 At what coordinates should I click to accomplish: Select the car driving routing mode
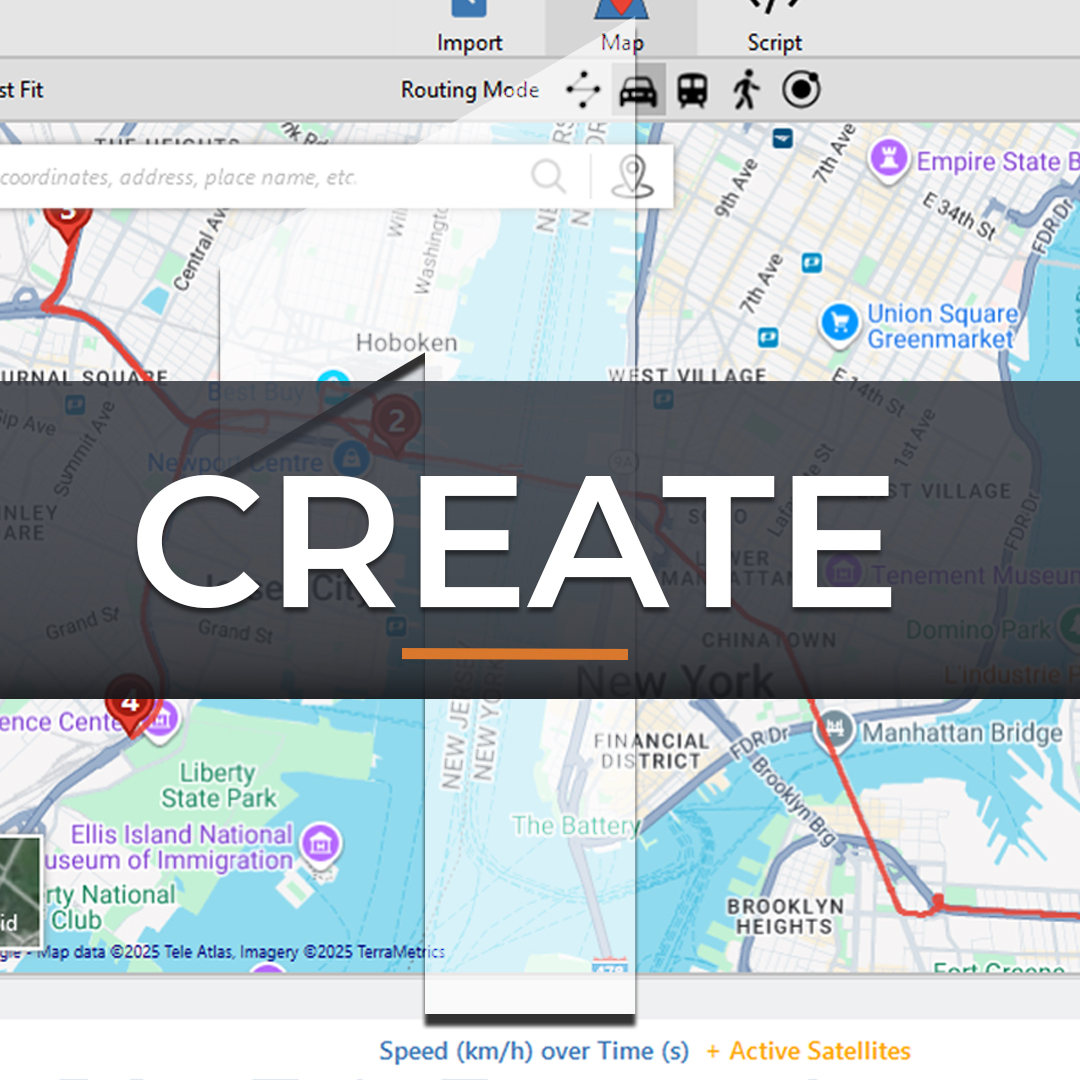638,91
